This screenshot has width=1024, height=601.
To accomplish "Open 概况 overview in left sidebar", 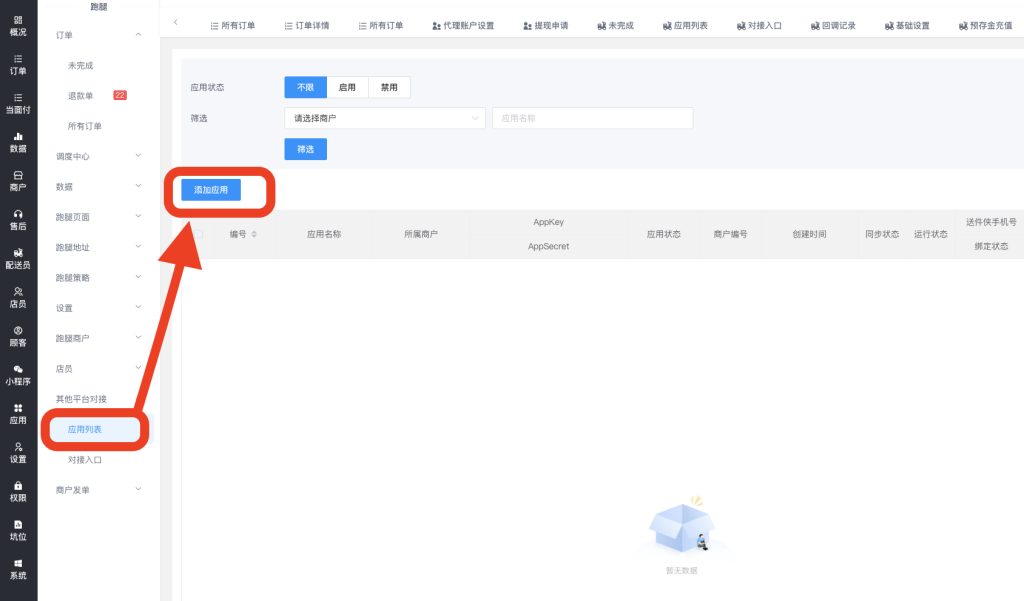I will [18, 25].
